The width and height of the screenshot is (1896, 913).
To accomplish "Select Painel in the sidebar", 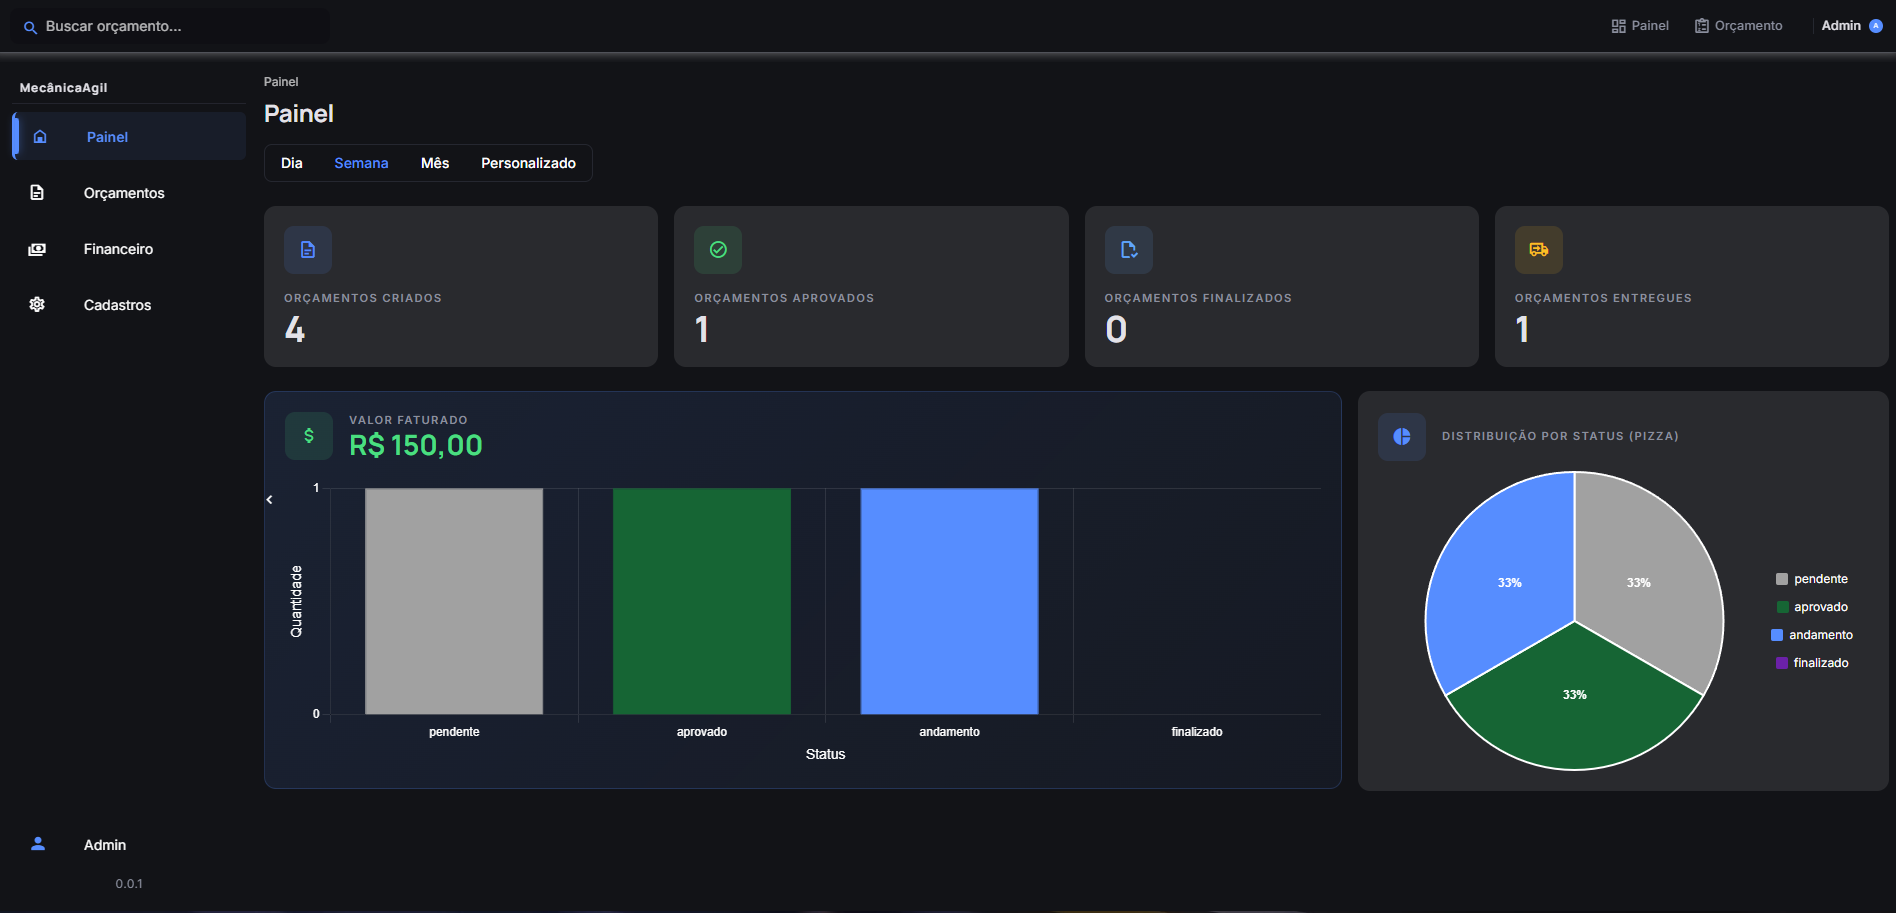I will pyautogui.click(x=129, y=136).
